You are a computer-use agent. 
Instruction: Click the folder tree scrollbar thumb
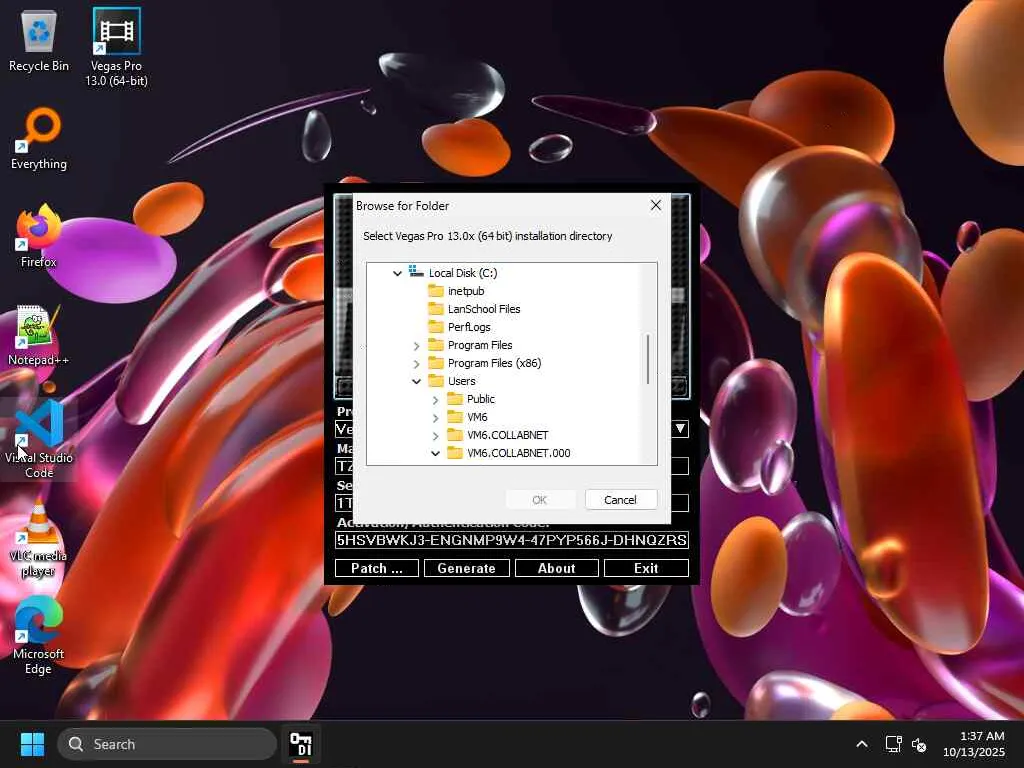click(648, 359)
